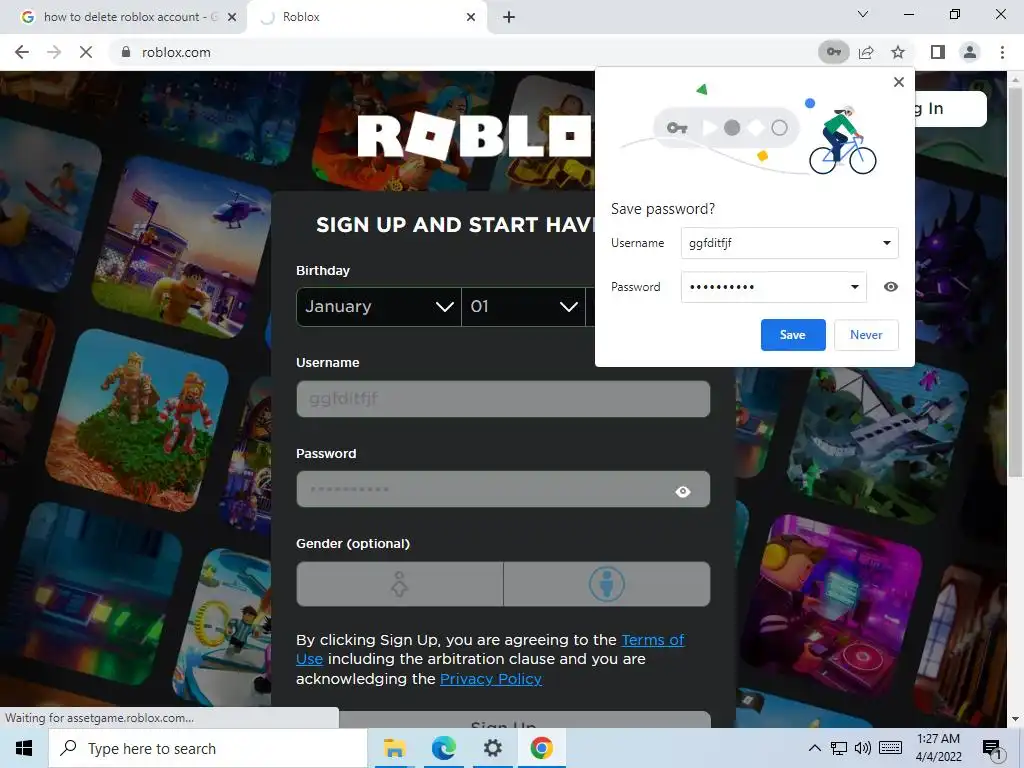The width and height of the screenshot is (1024, 768).
Task: Show hidden tray icons chevron
Action: (814, 748)
